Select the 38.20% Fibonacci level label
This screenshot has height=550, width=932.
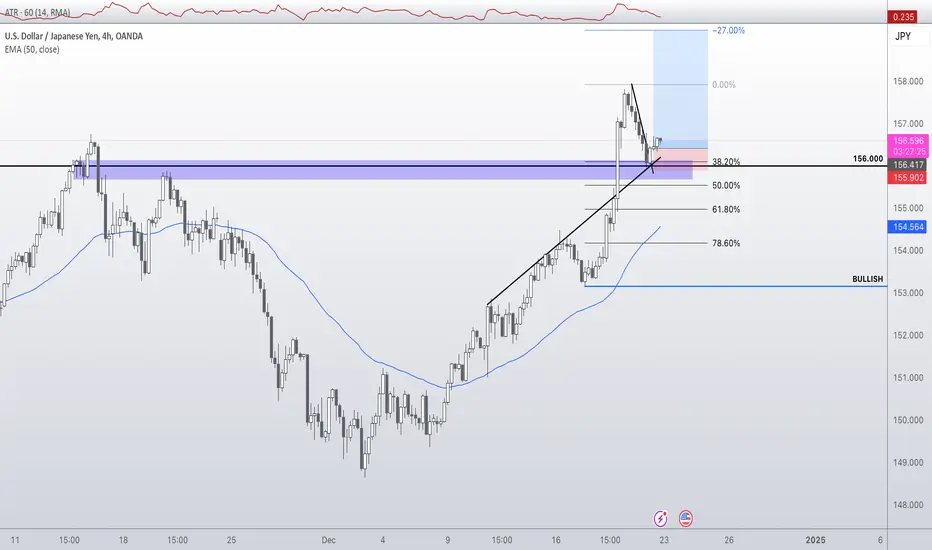tap(726, 162)
